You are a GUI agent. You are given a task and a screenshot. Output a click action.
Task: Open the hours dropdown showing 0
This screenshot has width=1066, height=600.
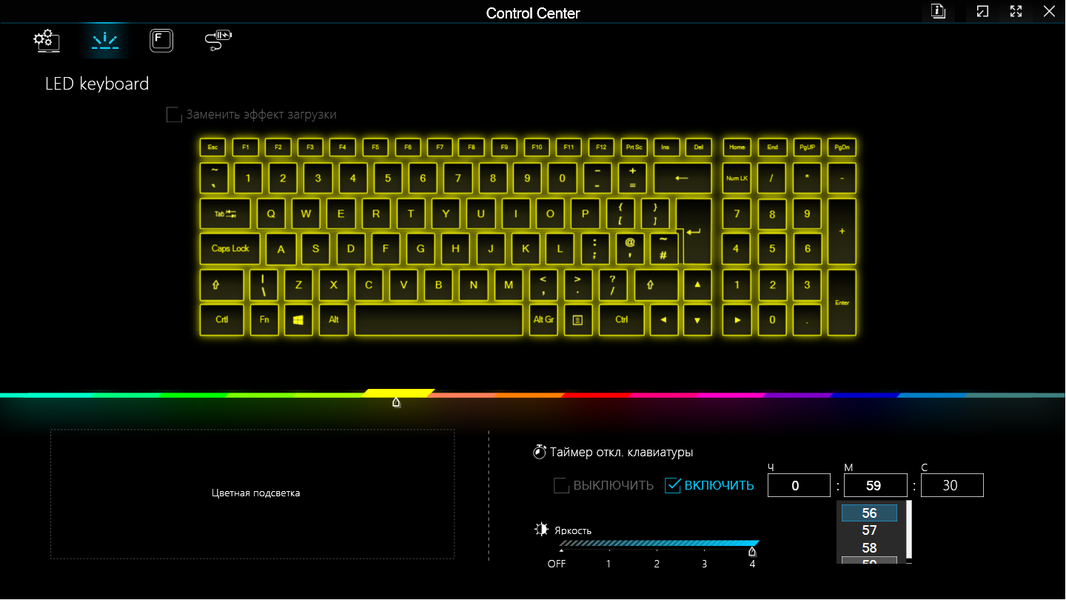tap(798, 485)
